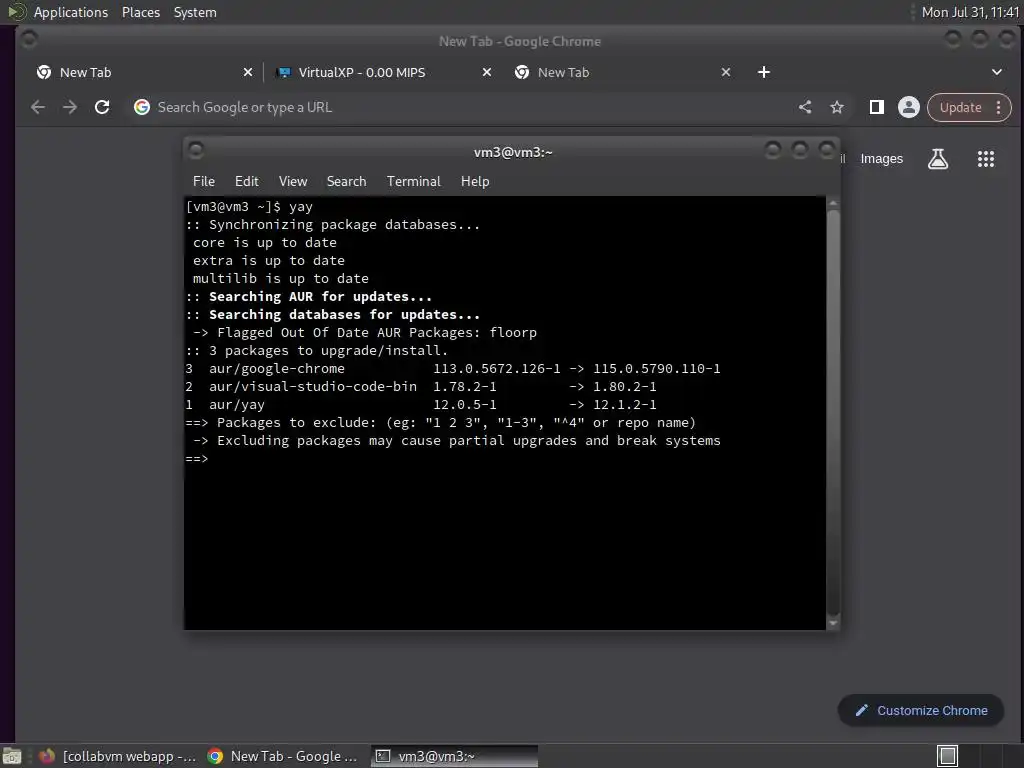Click the 'multilib is up to date' line
The width and height of the screenshot is (1024, 768).
(x=280, y=279)
